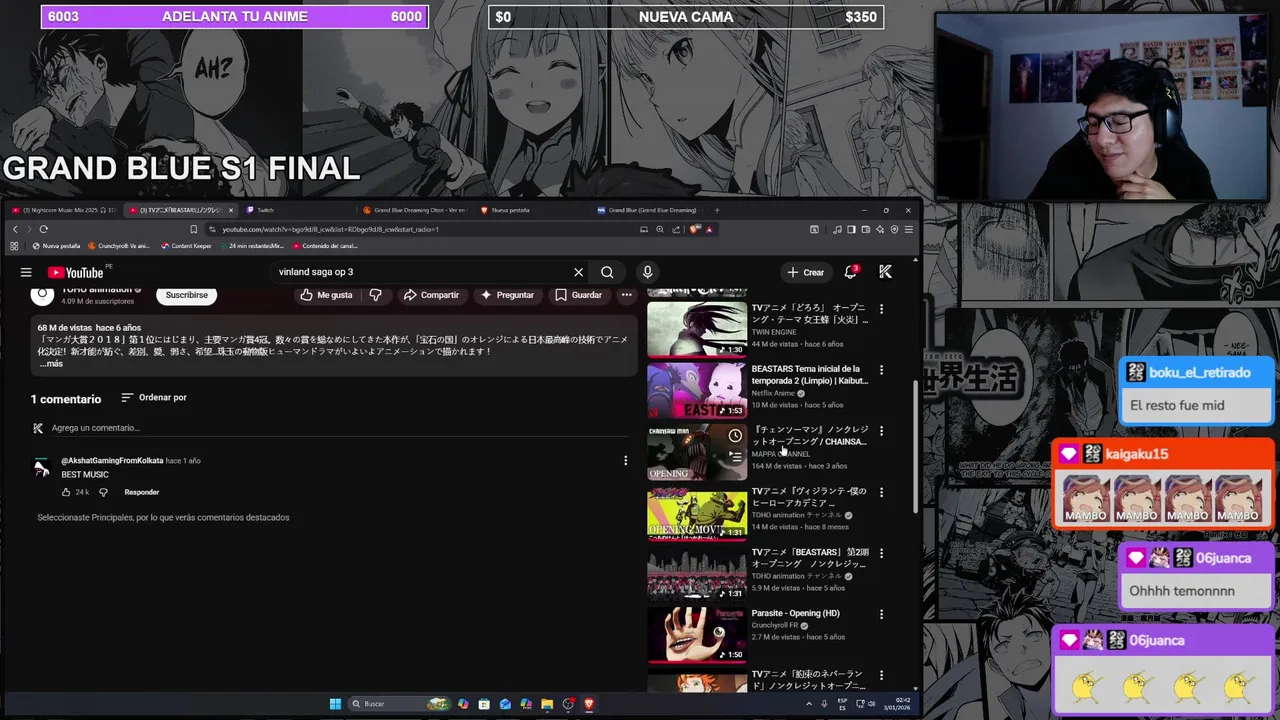
Task: Click the Brave Shields lion icon
Action: [x=696, y=229]
